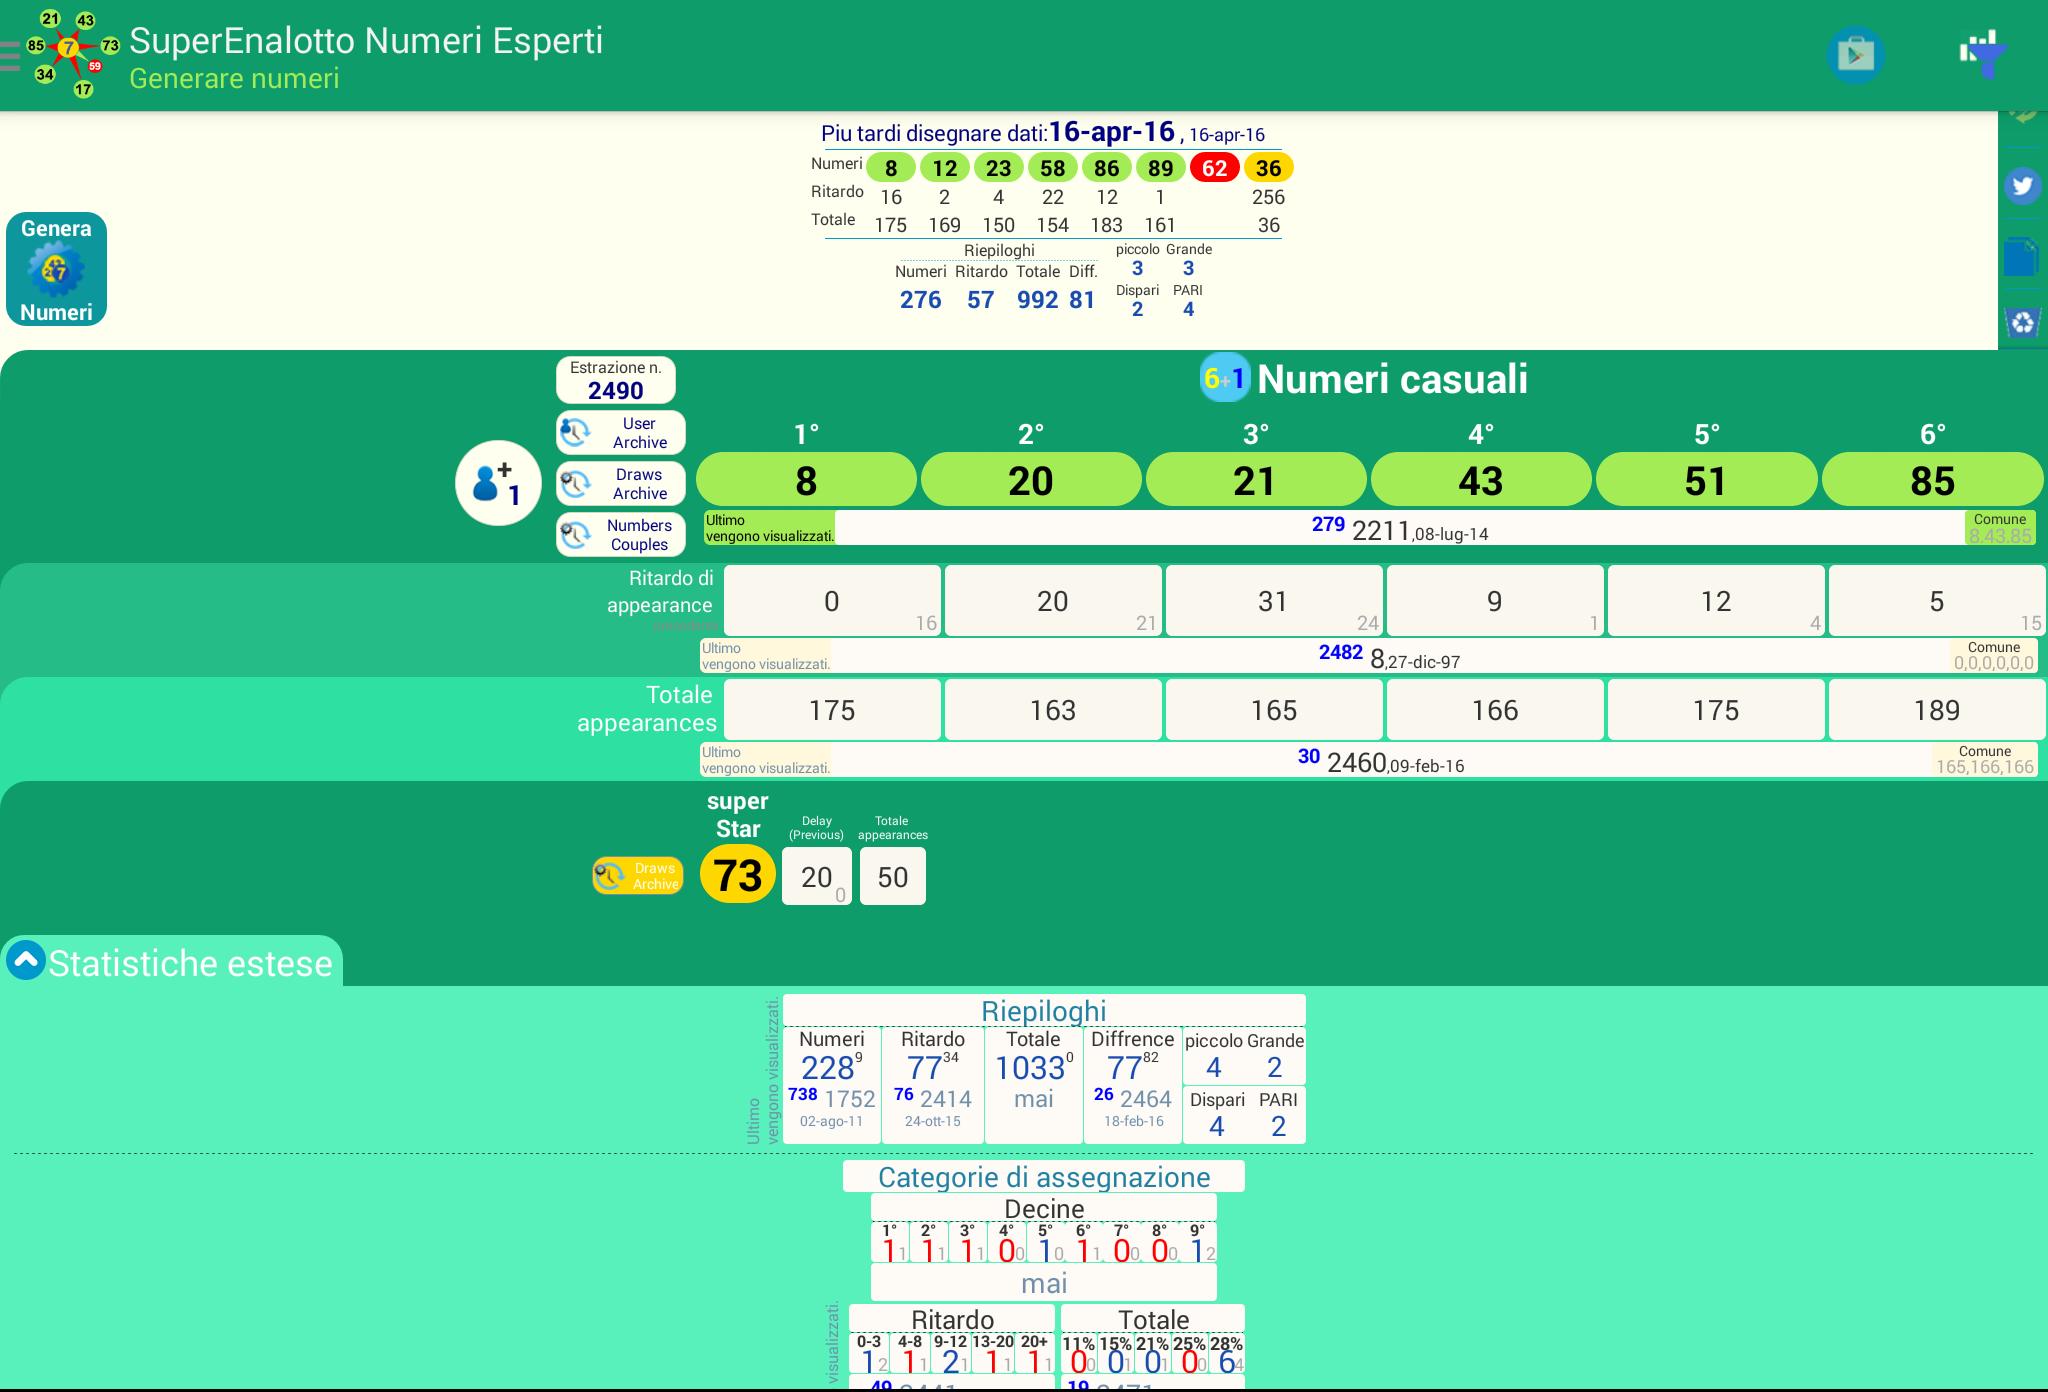Tap the 6+1 Numeri casuali badge
The height and width of the screenshot is (1392, 2048).
click(1225, 378)
